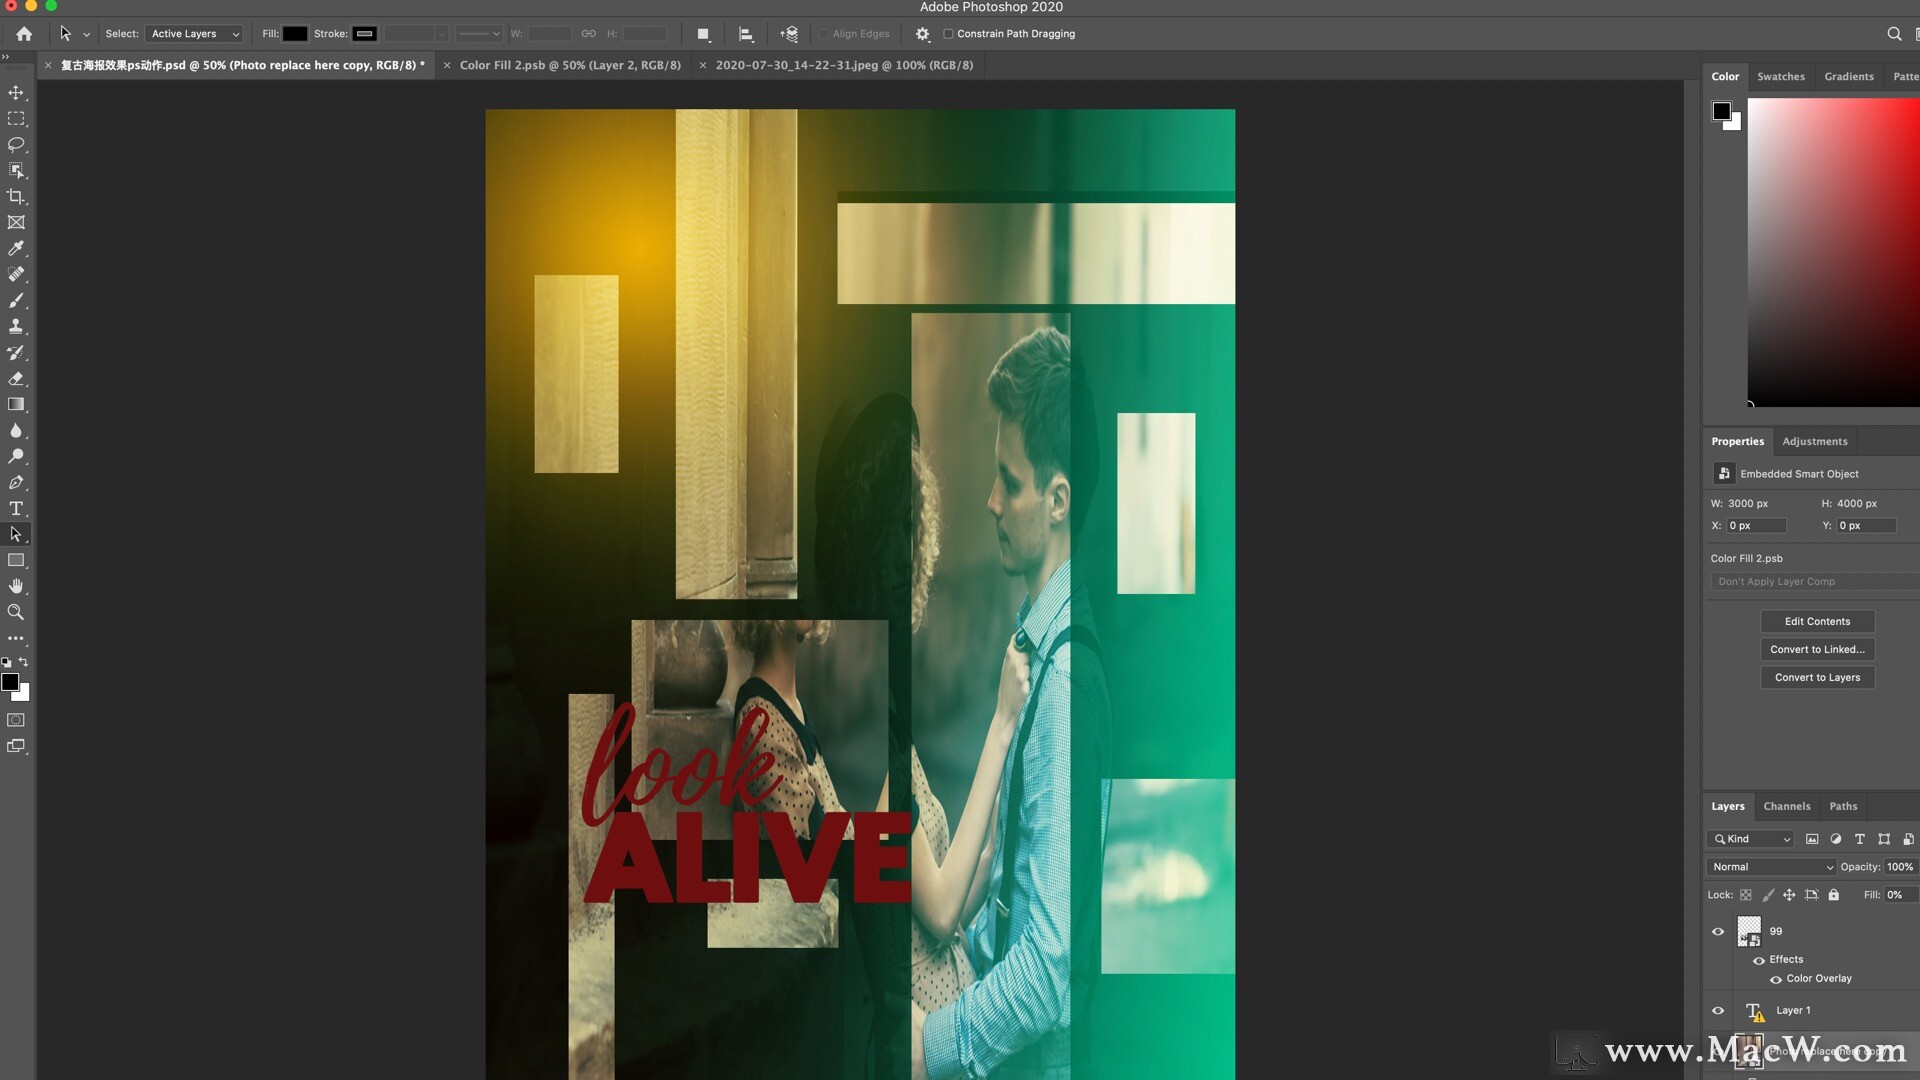Open the layer Kind filter dropdown

(x=1752, y=839)
